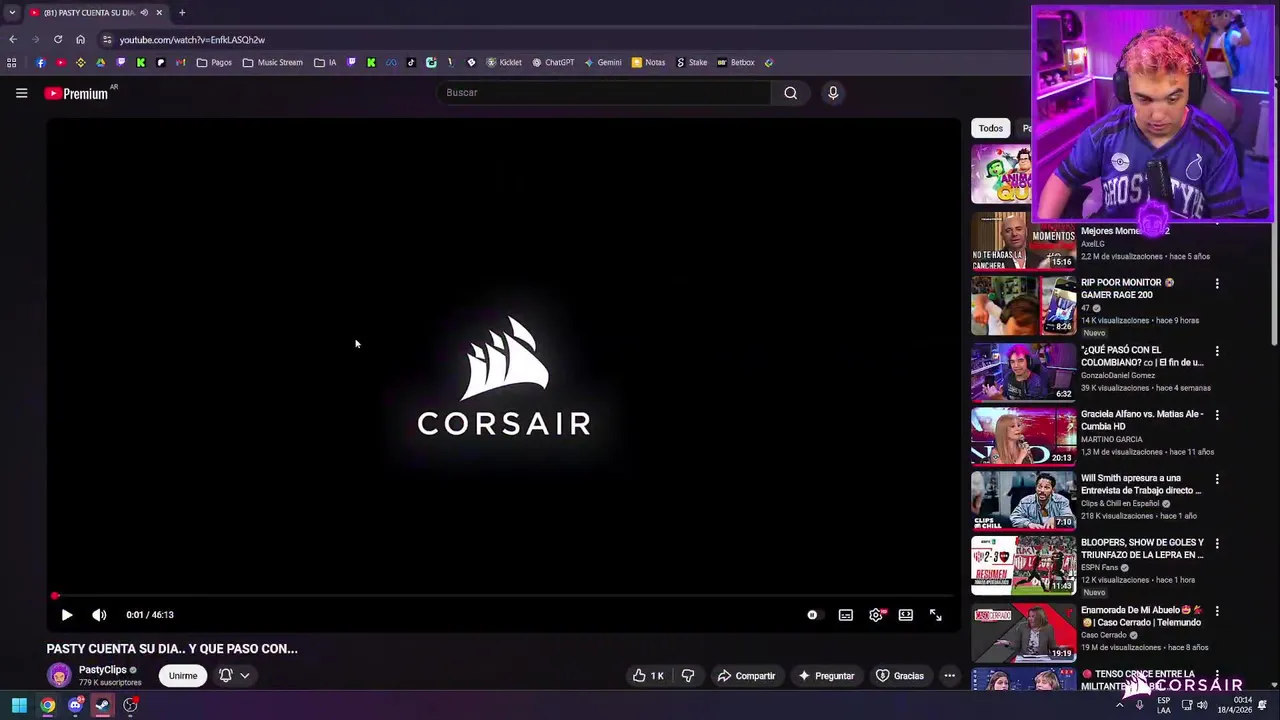
Task: Click the Gracias button
Action: point(900,676)
